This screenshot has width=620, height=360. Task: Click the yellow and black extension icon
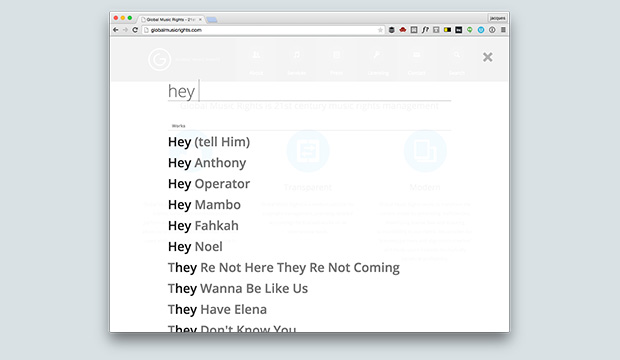pos(447,30)
